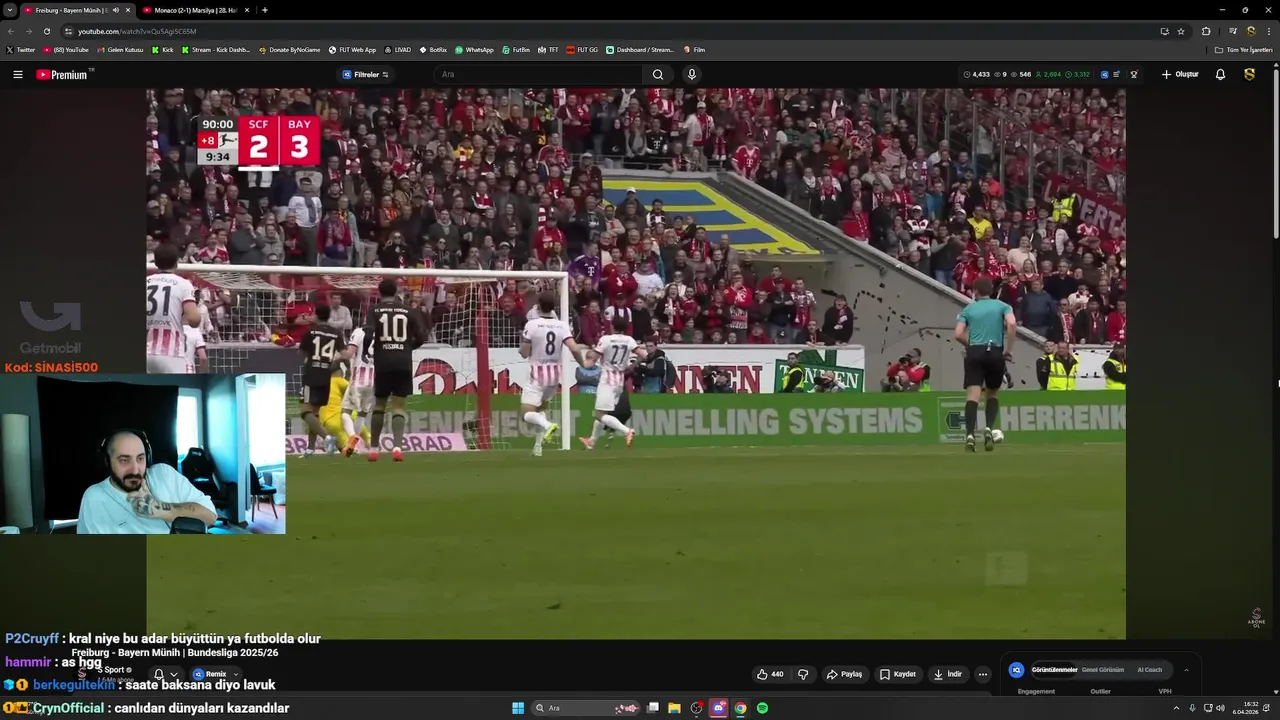Click the Paylaş share button
This screenshot has height=720, width=1280.
point(844,674)
